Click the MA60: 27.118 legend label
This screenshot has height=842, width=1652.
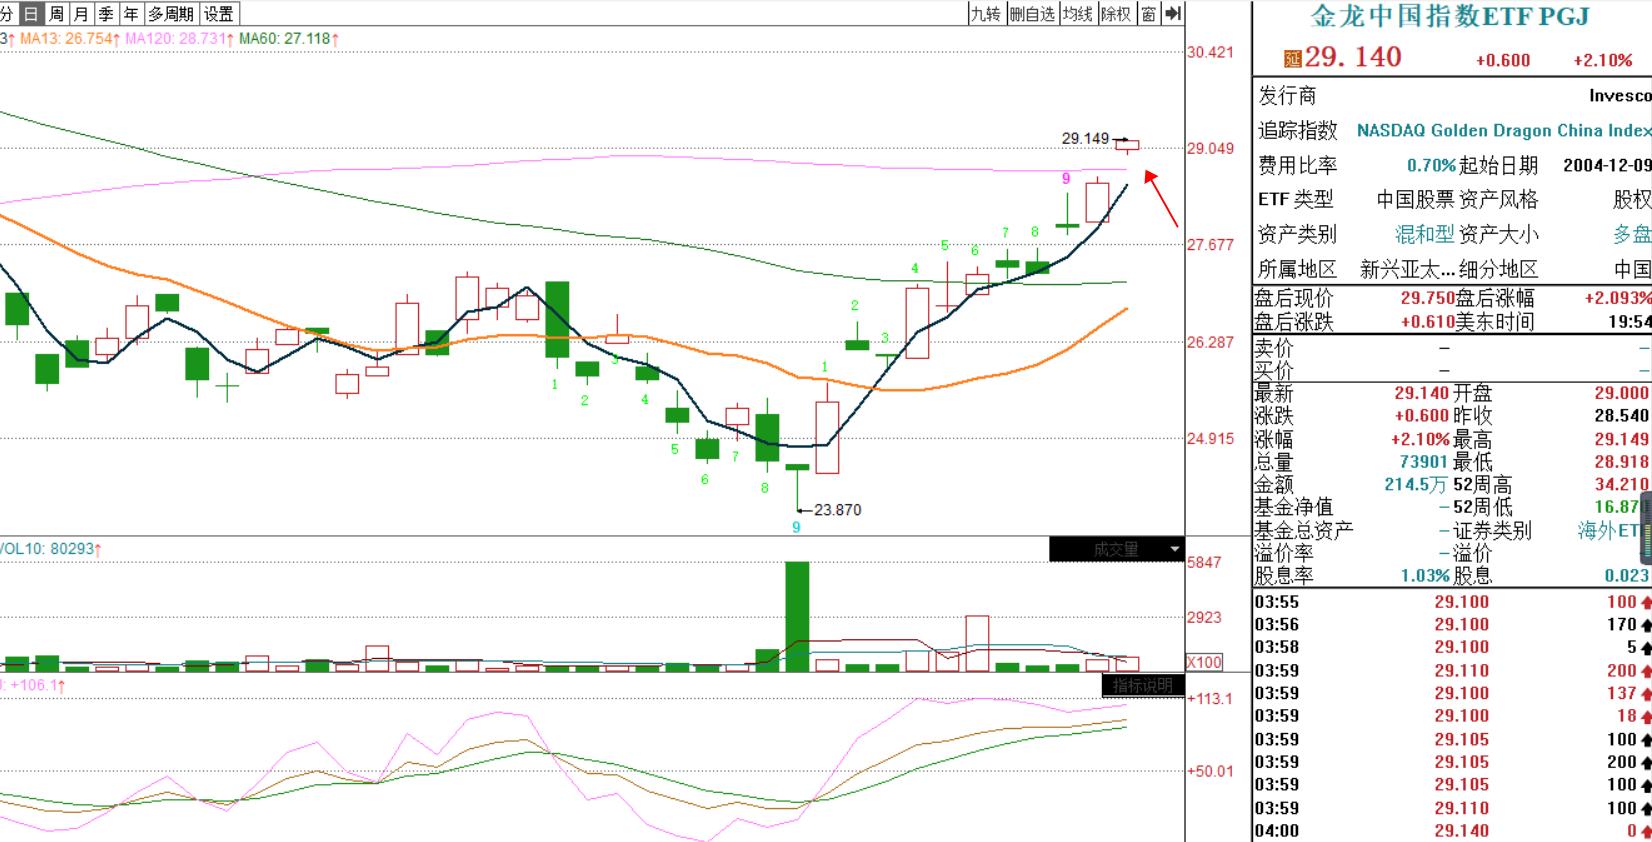coord(289,39)
